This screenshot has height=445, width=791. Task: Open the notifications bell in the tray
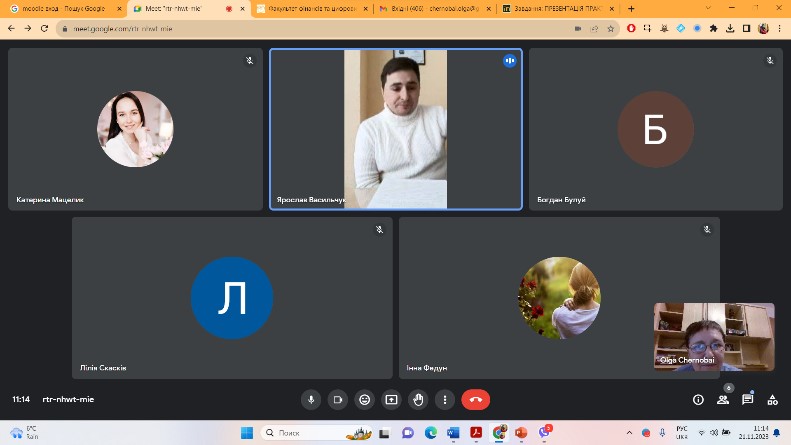pos(777,432)
